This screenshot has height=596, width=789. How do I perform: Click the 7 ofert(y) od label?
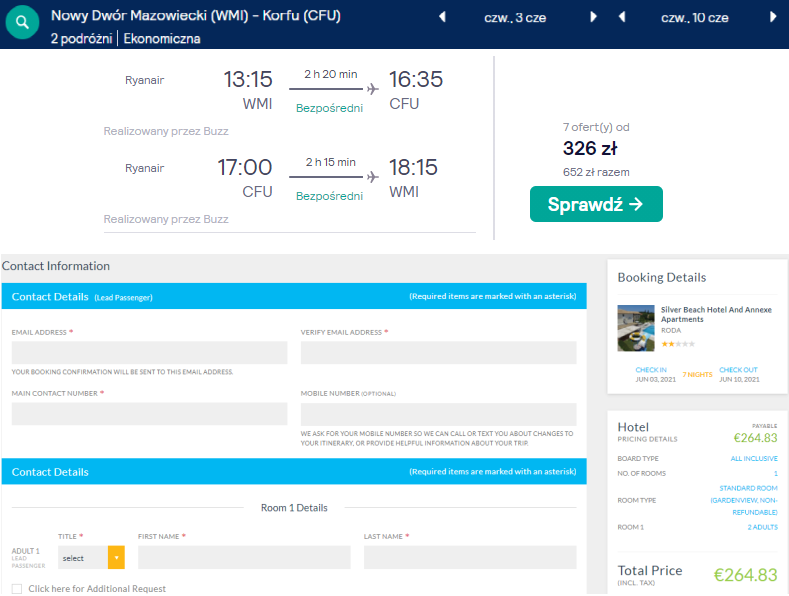tap(596, 127)
